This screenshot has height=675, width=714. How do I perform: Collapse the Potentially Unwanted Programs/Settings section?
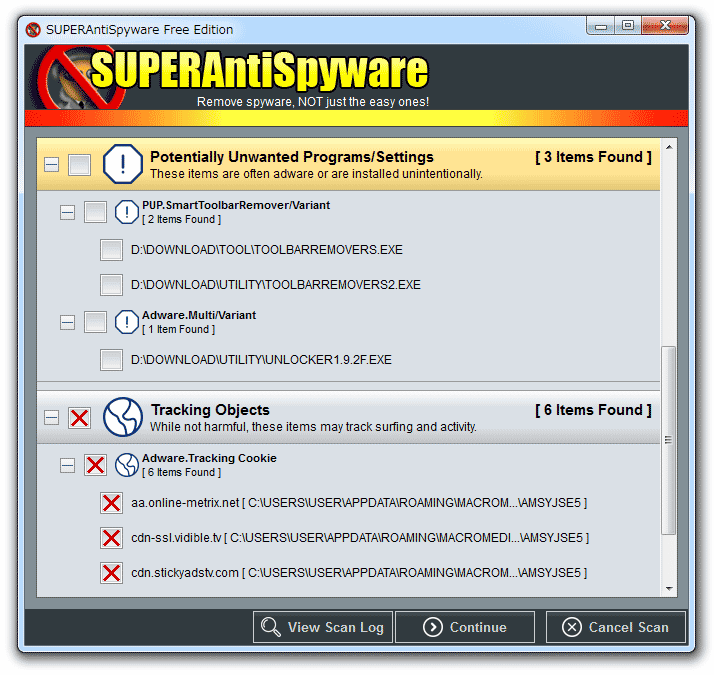(51, 164)
